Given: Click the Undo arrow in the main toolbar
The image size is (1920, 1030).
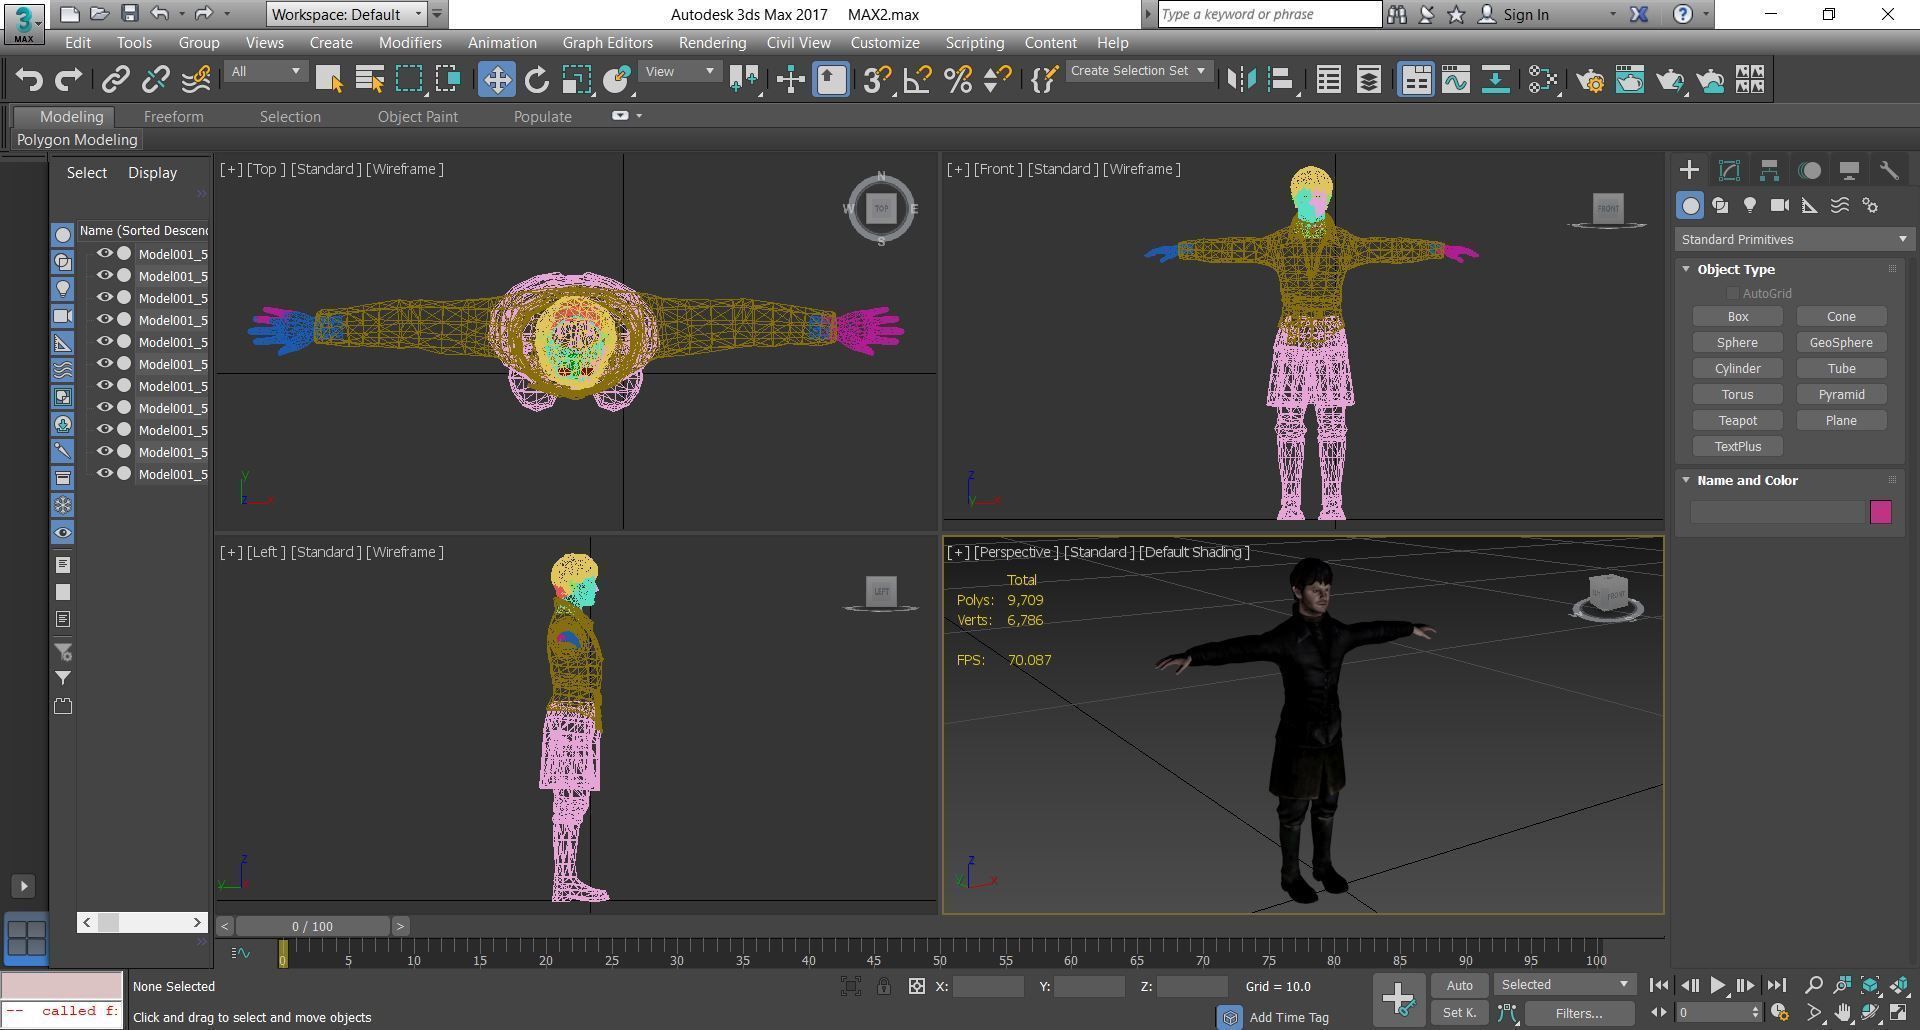Looking at the screenshot, I should [29, 79].
